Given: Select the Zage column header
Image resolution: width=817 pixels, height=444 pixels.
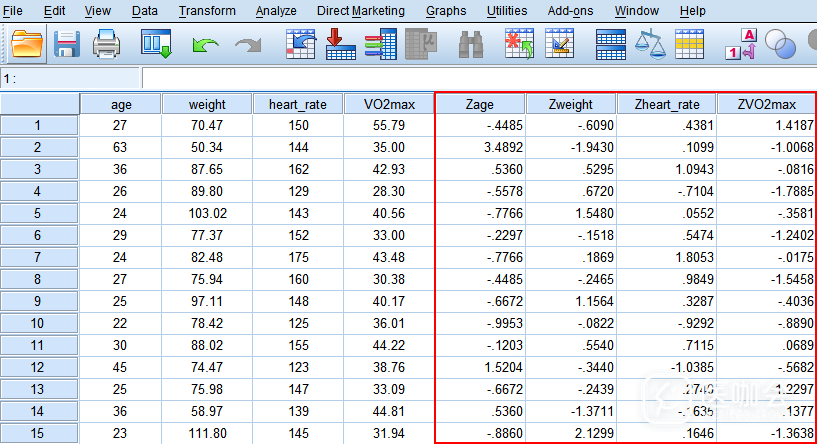Looking at the screenshot, I should [480, 105].
